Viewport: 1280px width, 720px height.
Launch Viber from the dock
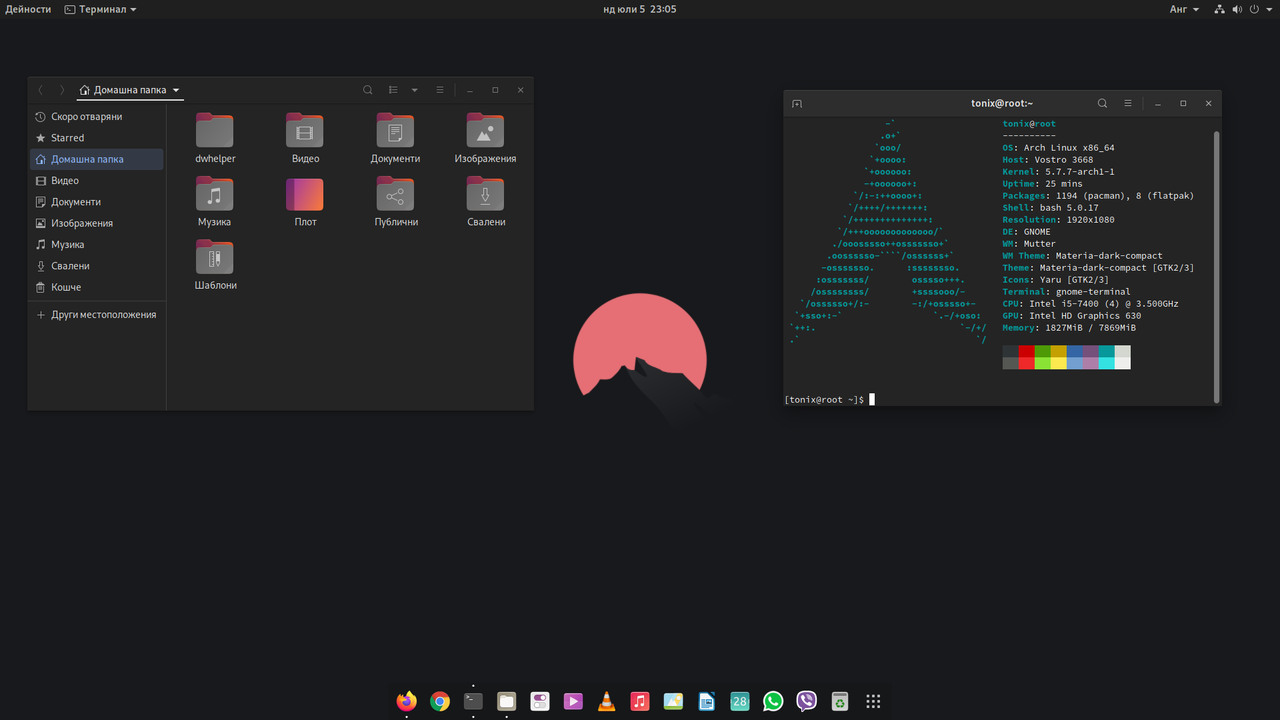tap(806, 701)
